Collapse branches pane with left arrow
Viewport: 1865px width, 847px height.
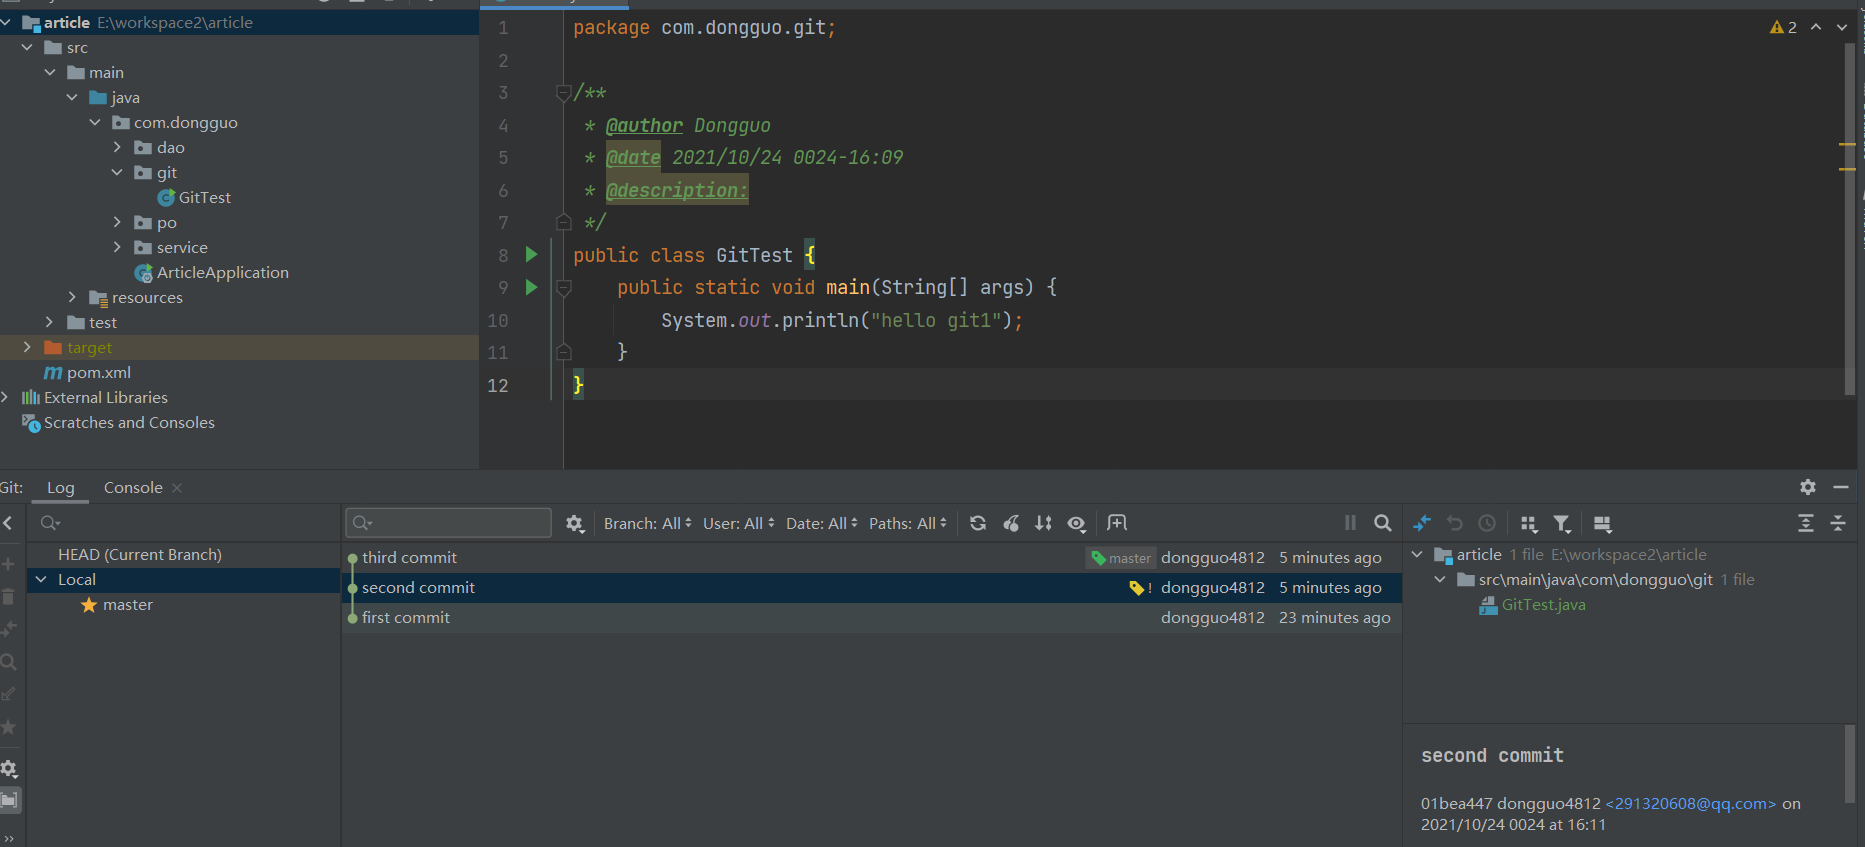[x=8, y=523]
